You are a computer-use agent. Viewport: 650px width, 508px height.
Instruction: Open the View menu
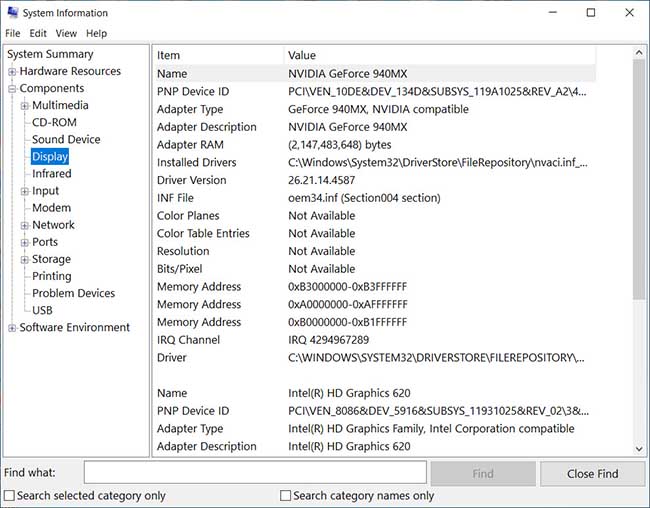pyautogui.click(x=66, y=33)
